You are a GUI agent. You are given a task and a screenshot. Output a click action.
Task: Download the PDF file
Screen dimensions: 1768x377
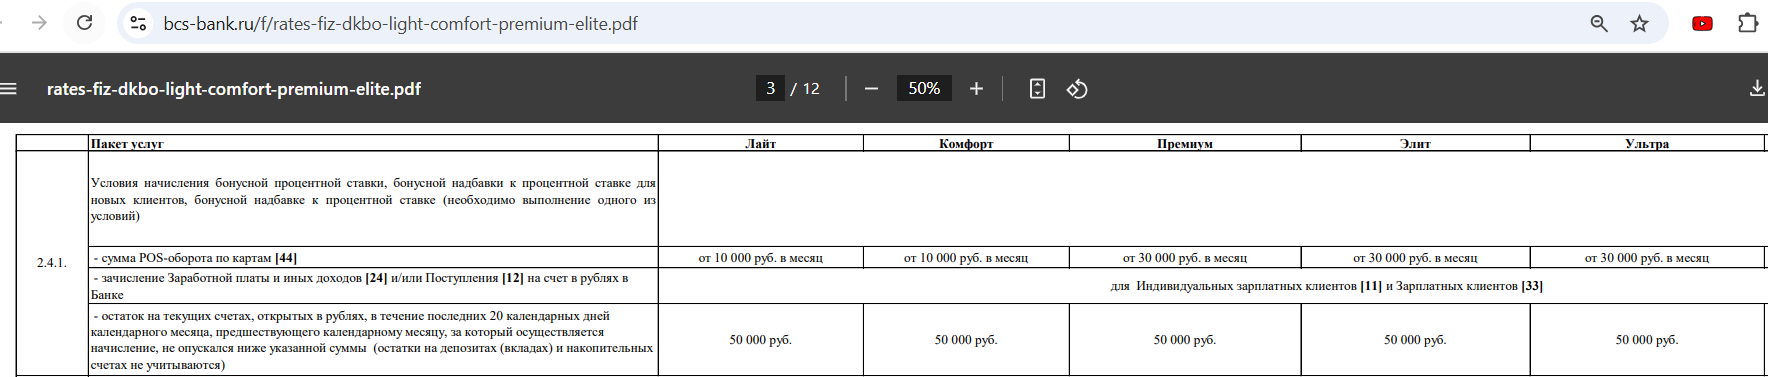(x=1756, y=89)
